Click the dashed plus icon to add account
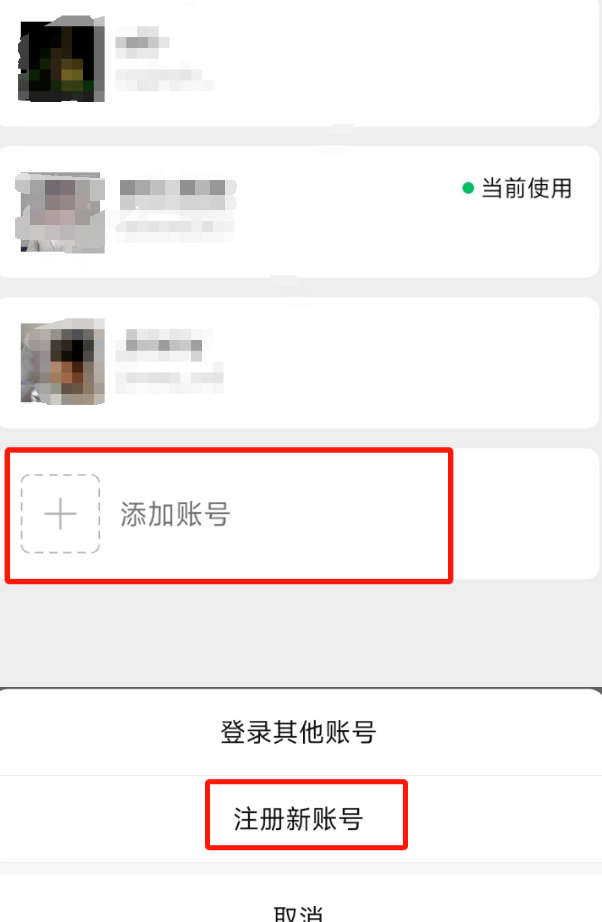Image resolution: width=602 pixels, height=922 pixels. [x=61, y=514]
